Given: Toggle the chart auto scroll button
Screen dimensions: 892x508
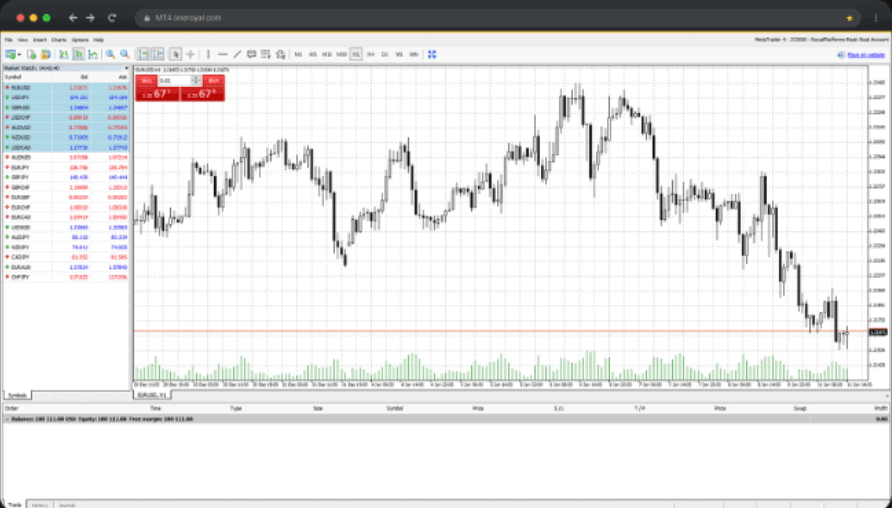Looking at the screenshot, I should point(143,54).
